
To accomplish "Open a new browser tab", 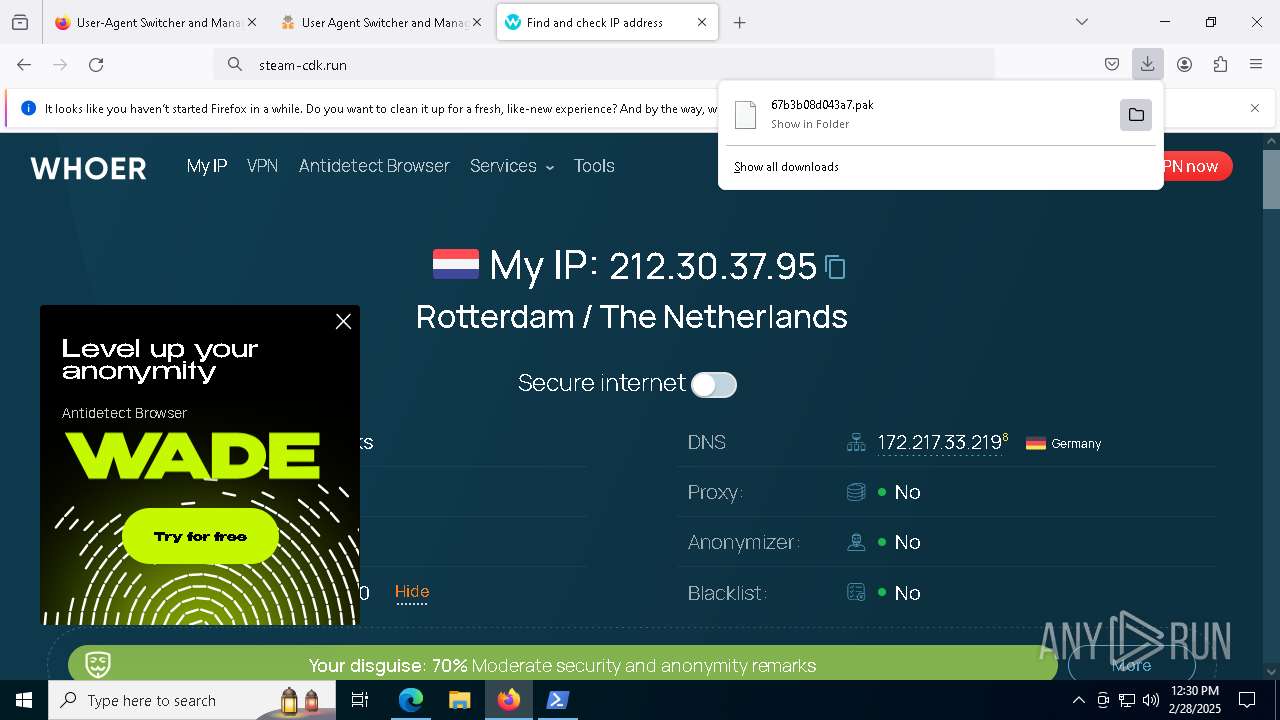I will point(740,22).
